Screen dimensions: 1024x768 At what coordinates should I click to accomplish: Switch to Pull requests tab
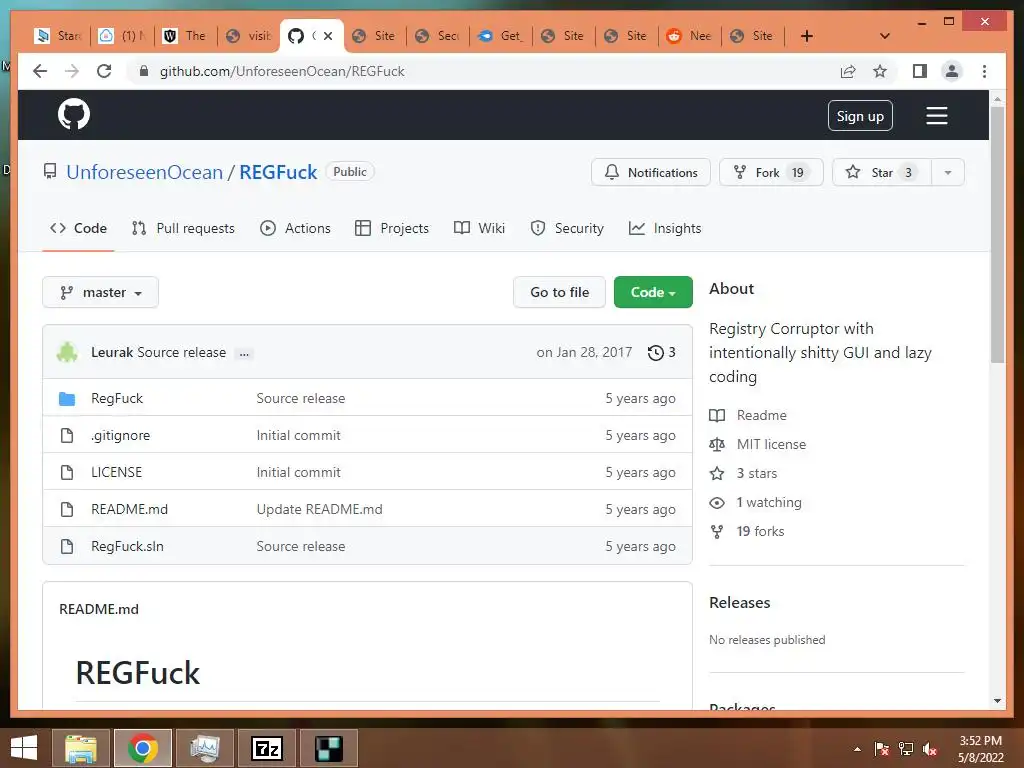click(183, 229)
